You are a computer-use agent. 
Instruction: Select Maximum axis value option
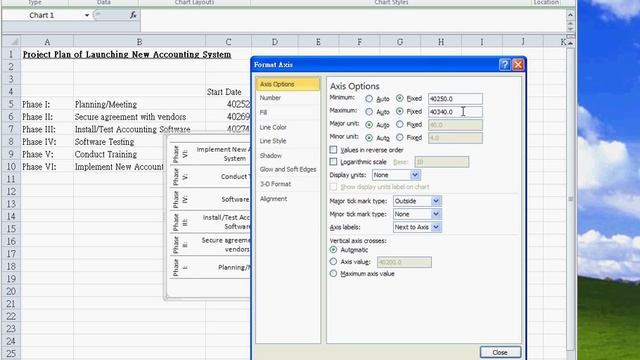pos(333,273)
